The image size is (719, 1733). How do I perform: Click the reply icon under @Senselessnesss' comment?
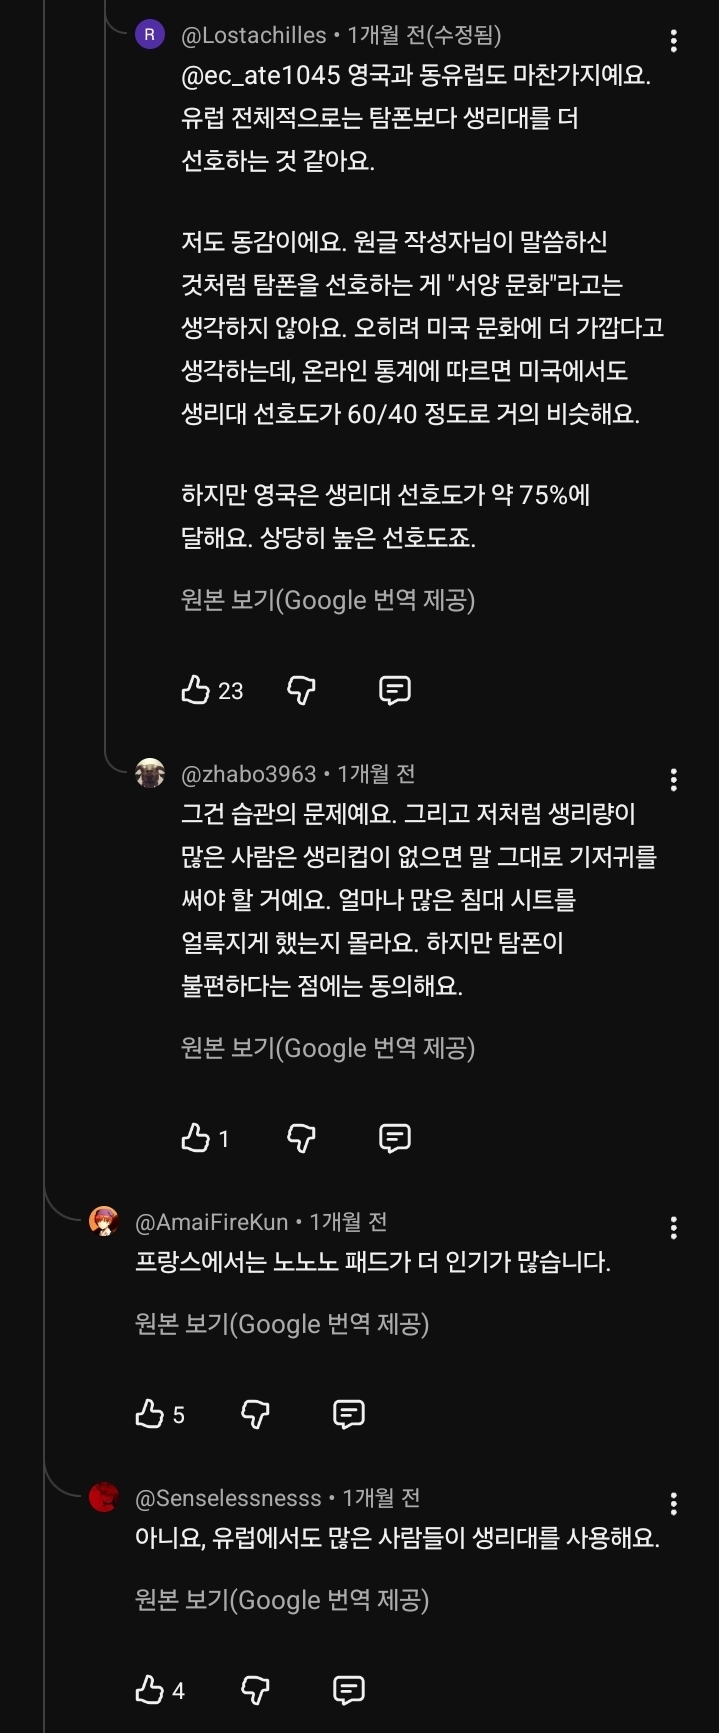point(348,1689)
